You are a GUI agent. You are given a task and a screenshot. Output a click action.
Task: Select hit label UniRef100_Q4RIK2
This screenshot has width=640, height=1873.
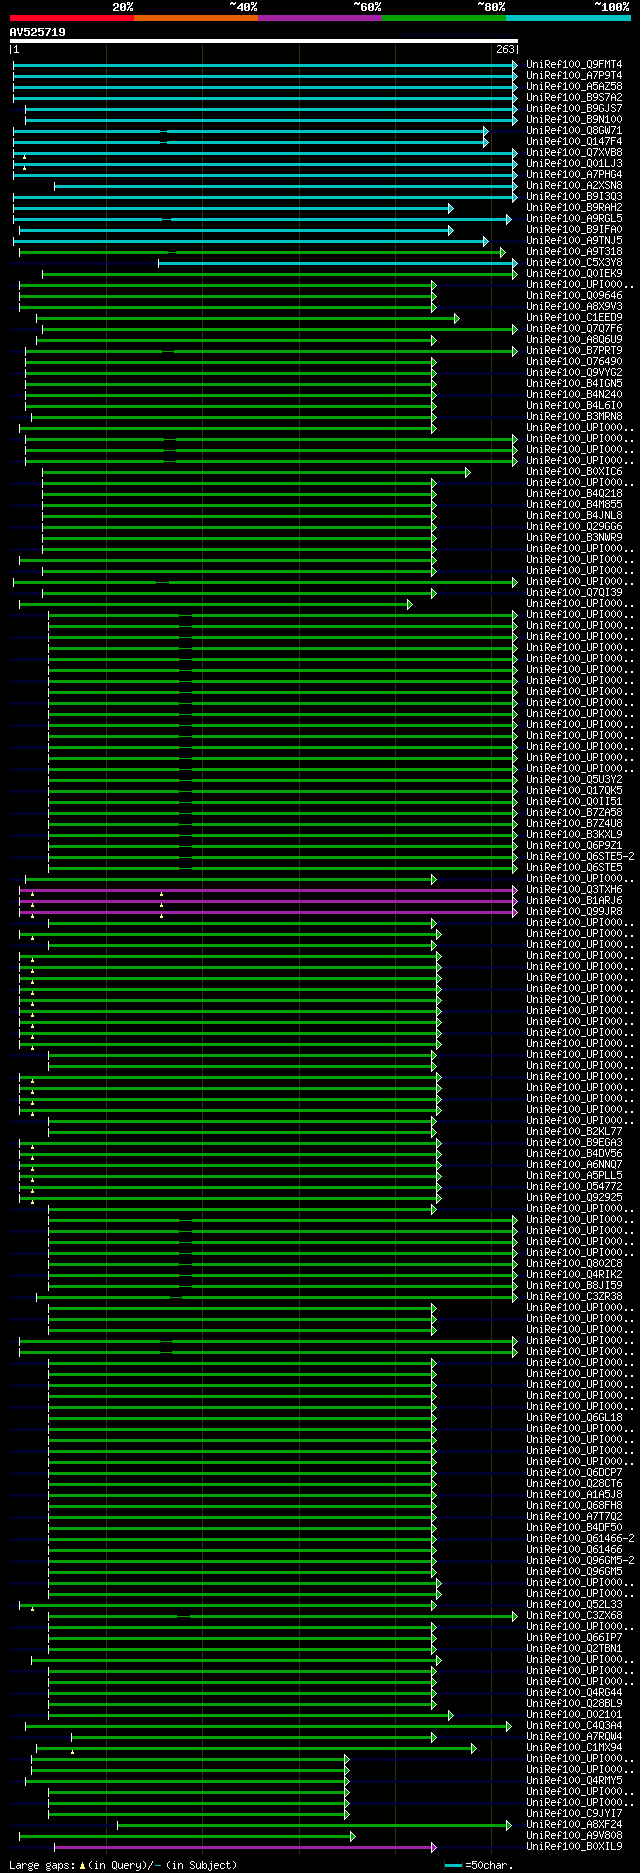tap(574, 1275)
